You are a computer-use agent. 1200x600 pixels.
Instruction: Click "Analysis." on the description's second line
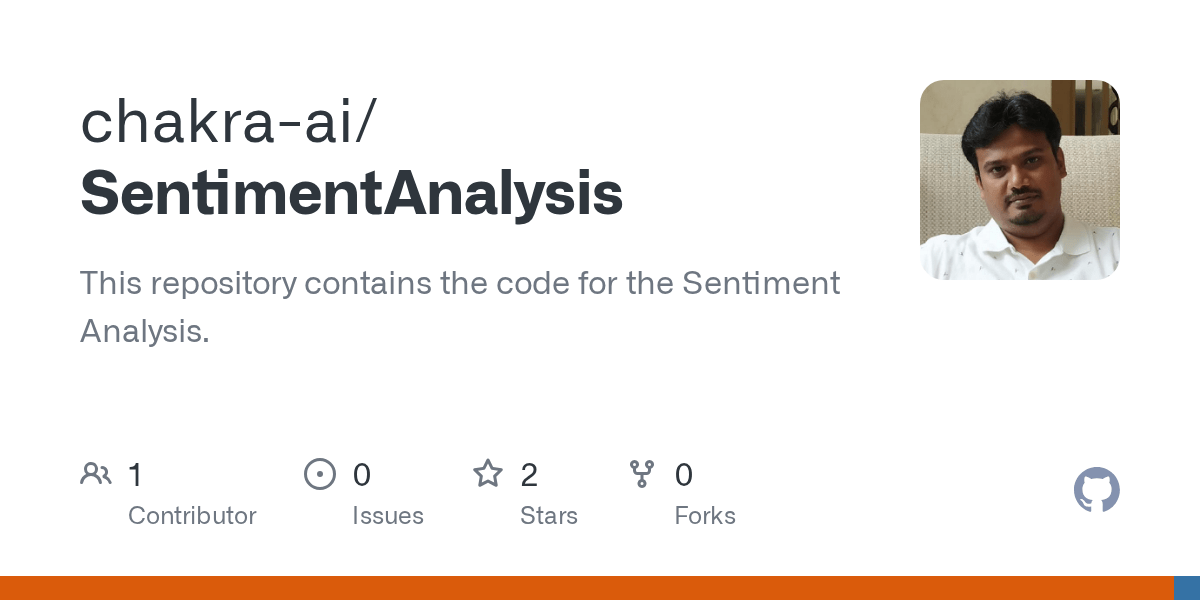coord(145,332)
